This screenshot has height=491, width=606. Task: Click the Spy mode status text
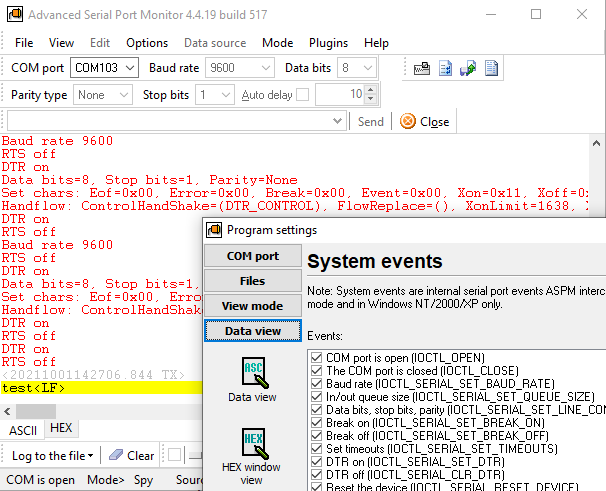click(x=143, y=480)
